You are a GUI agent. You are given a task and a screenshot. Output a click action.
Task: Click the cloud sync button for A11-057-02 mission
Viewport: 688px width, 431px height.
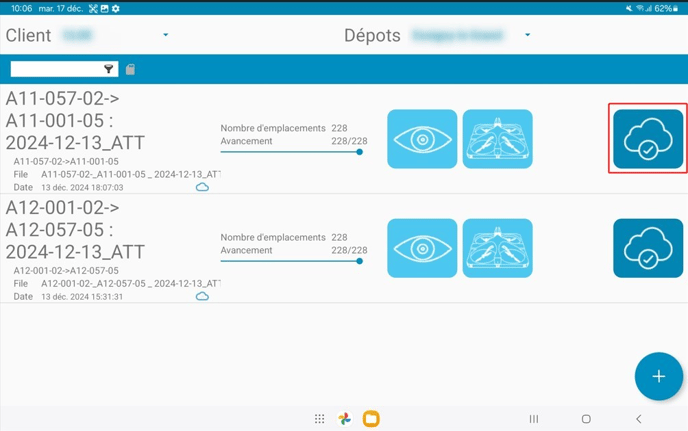click(647, 139)
